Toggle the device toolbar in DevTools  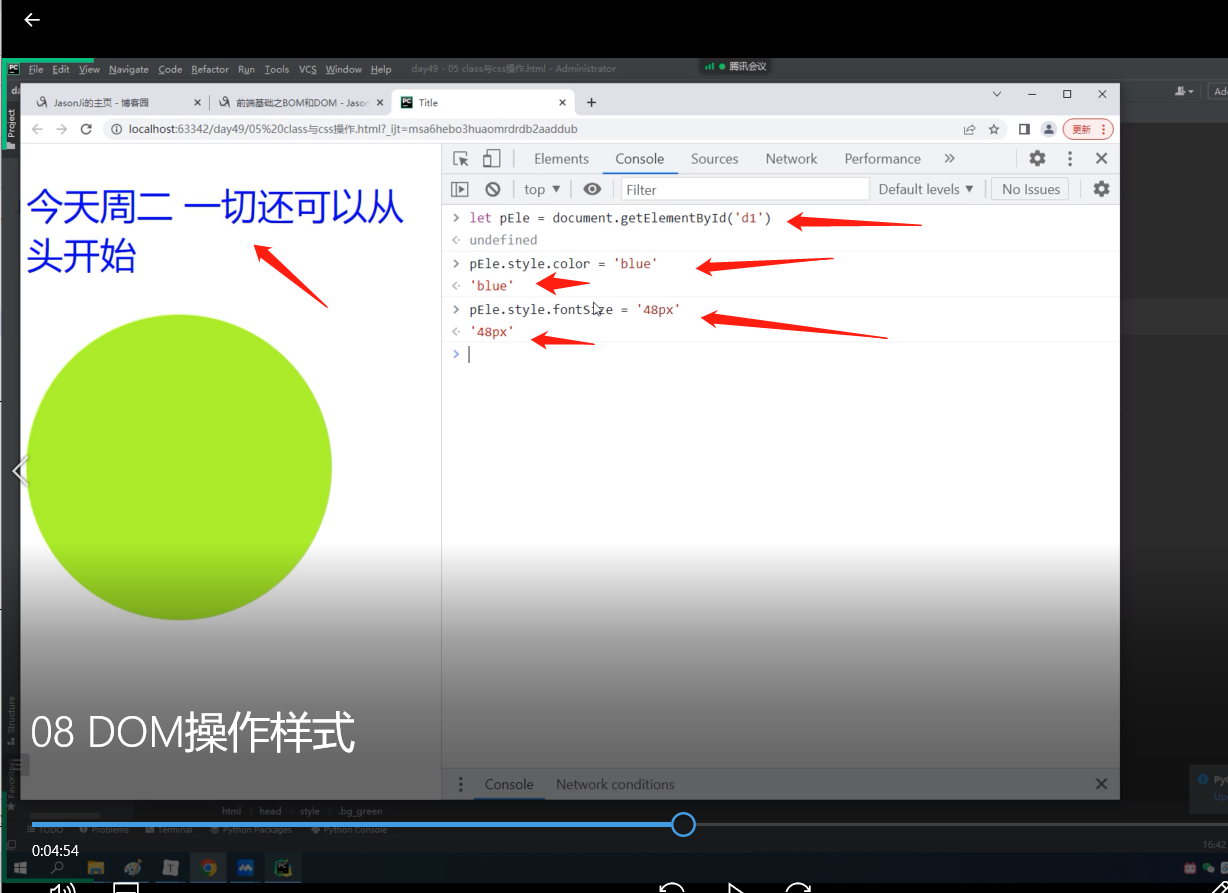491,159
